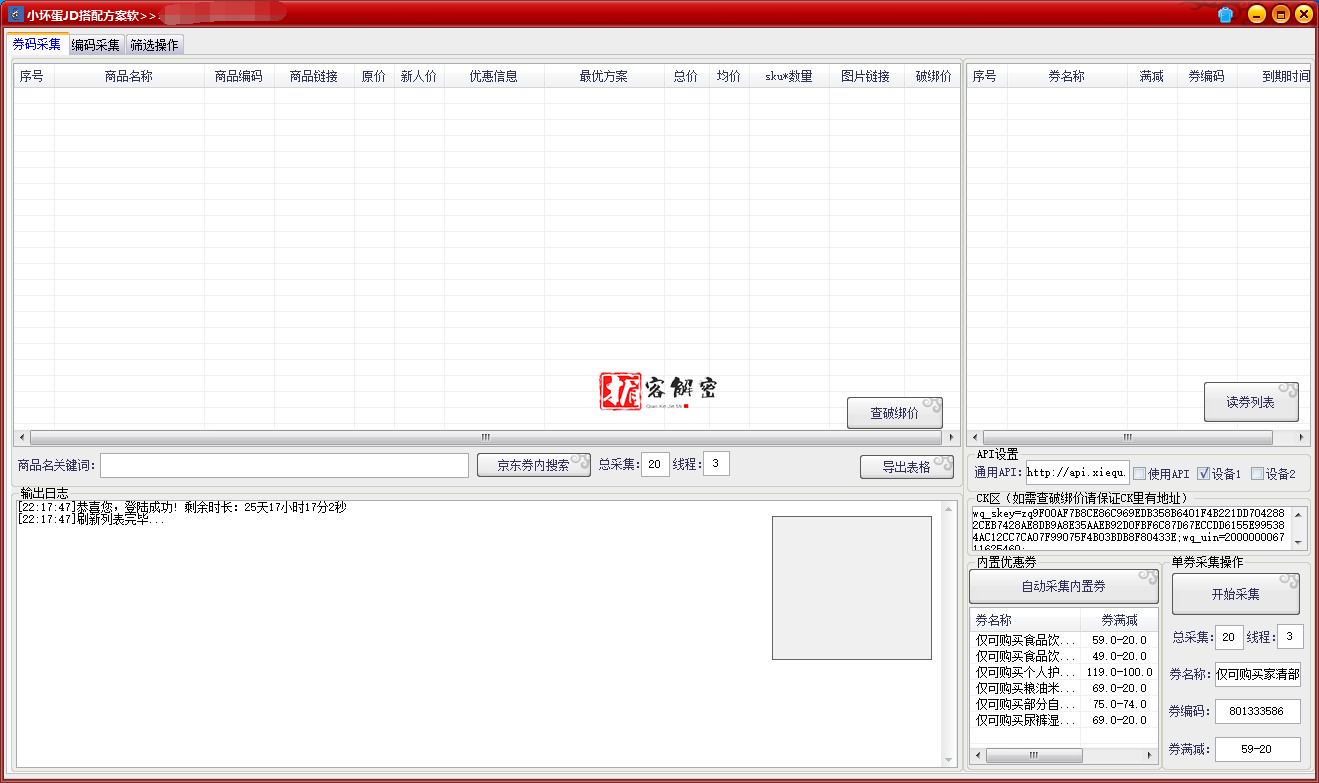Image resolution: width=1319 pixels, height=783 pixels.
Task: Click 输出日志 vertical scrollbar down arrow
Action: tap(949, 759)
